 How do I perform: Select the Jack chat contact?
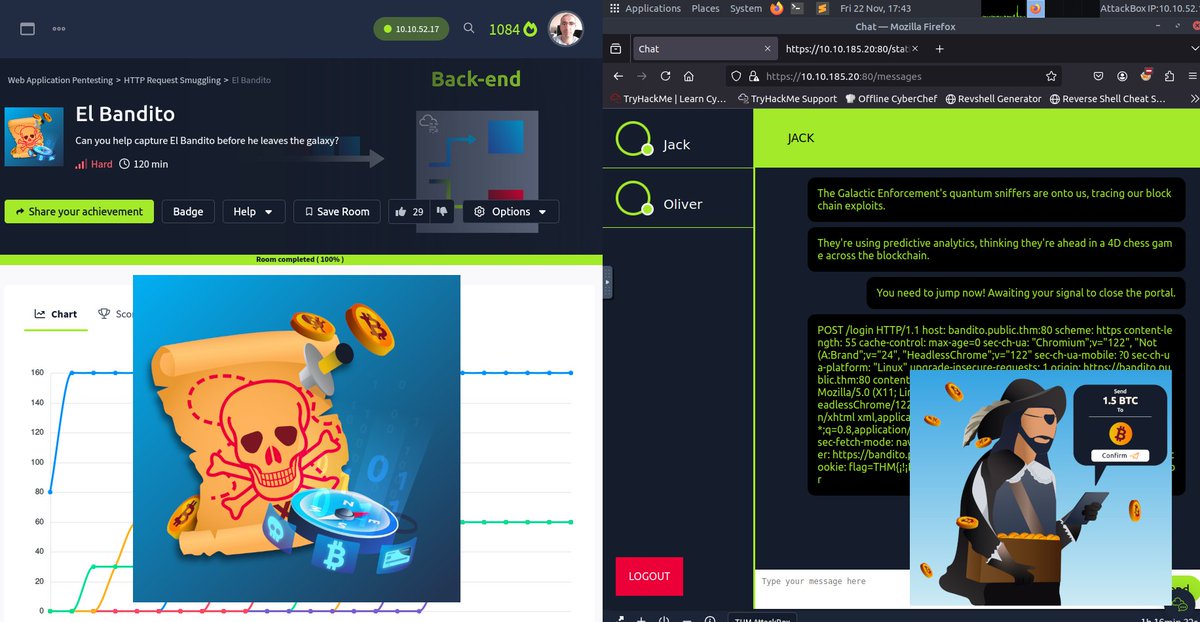click(x=677, y=140)
